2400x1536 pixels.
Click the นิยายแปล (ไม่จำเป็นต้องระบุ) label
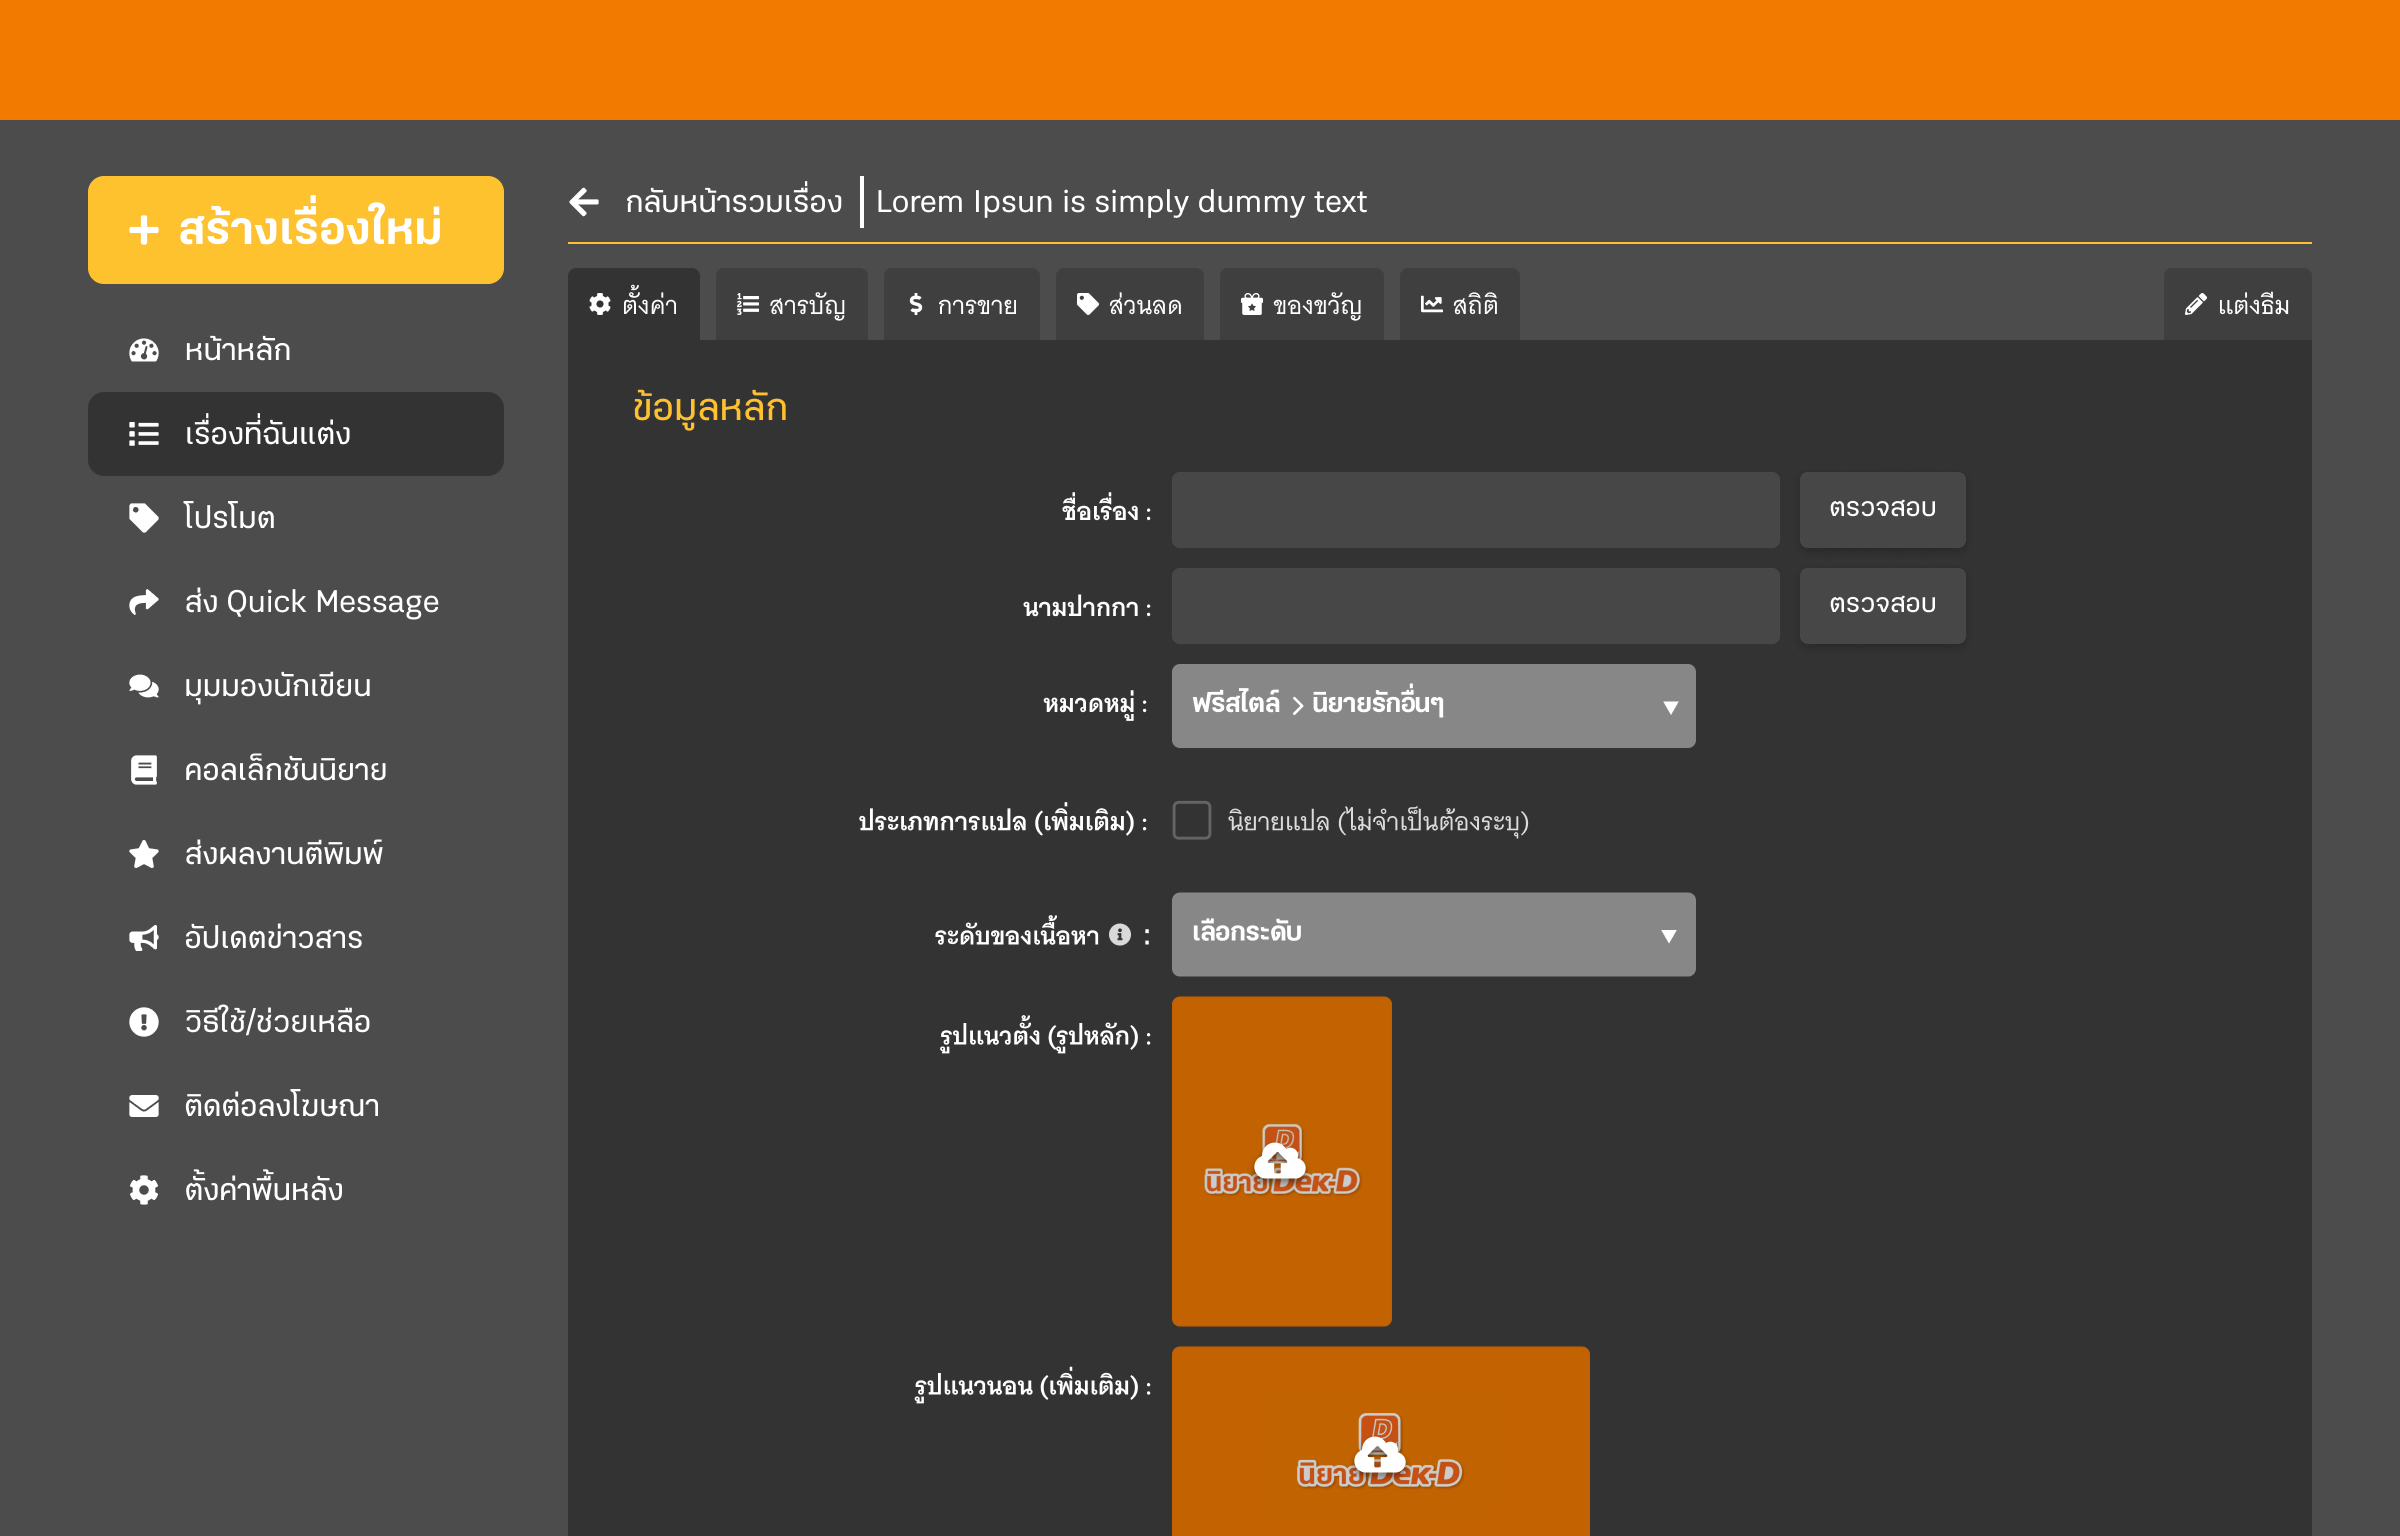click(1378, 821)
